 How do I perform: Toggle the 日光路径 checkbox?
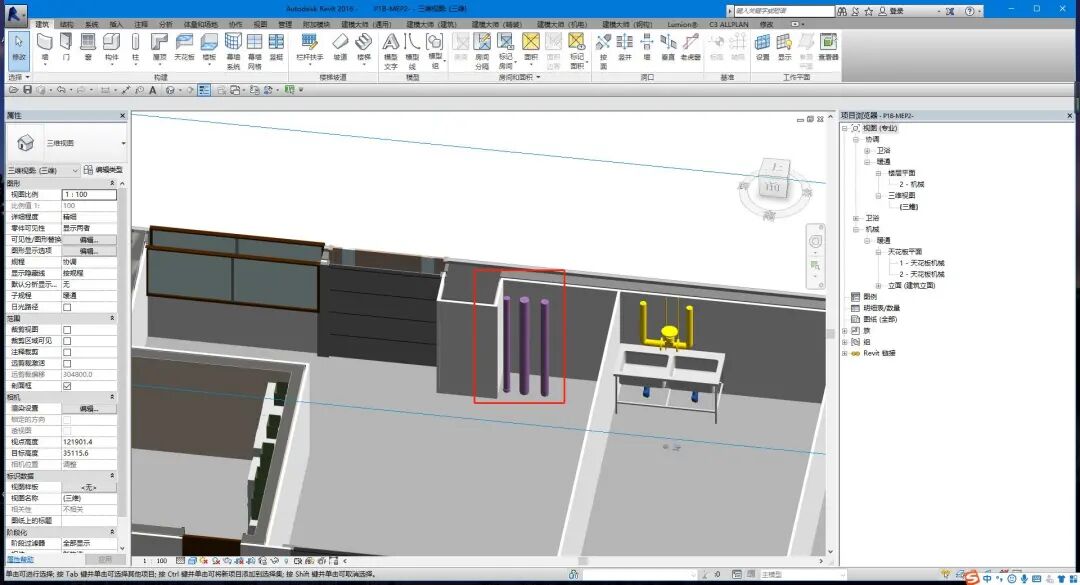coord(67,307)
